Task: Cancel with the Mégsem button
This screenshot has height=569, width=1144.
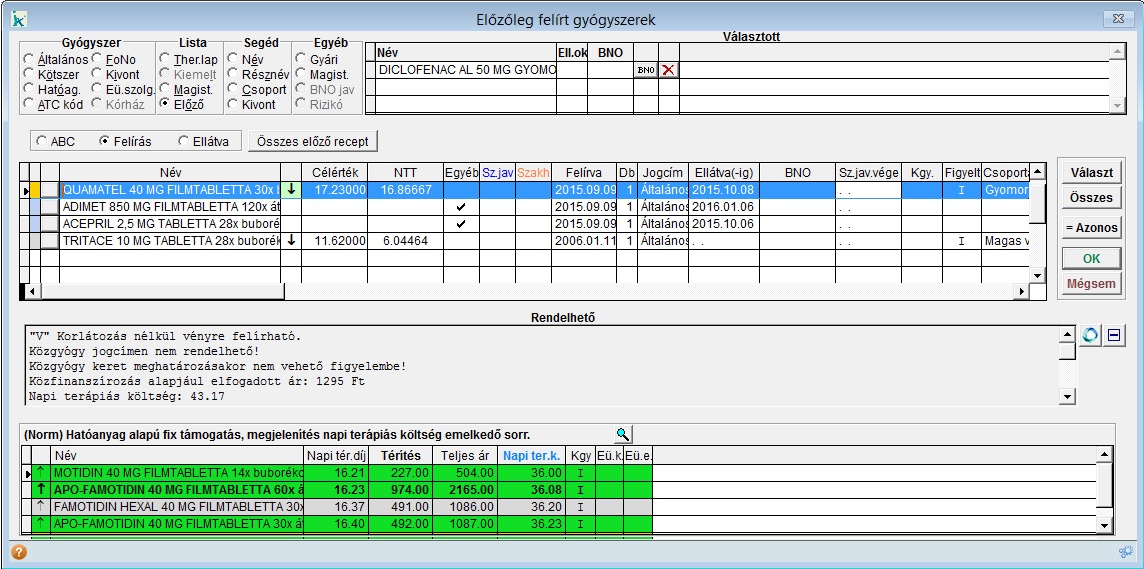Action: [1091, 284]
